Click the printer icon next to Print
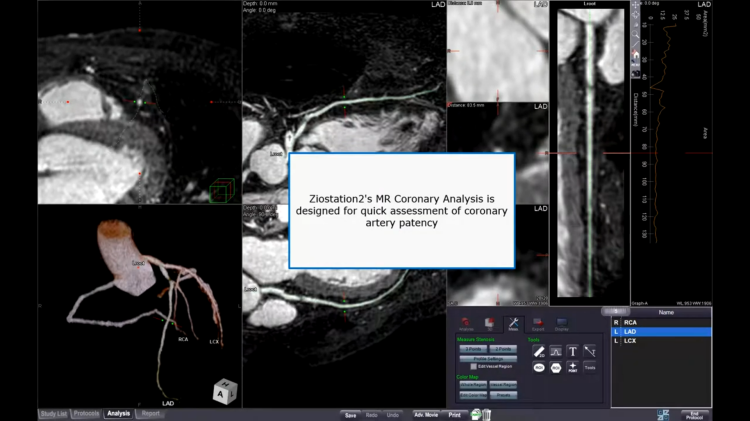The image size is (750, 421). click(476, 414)
